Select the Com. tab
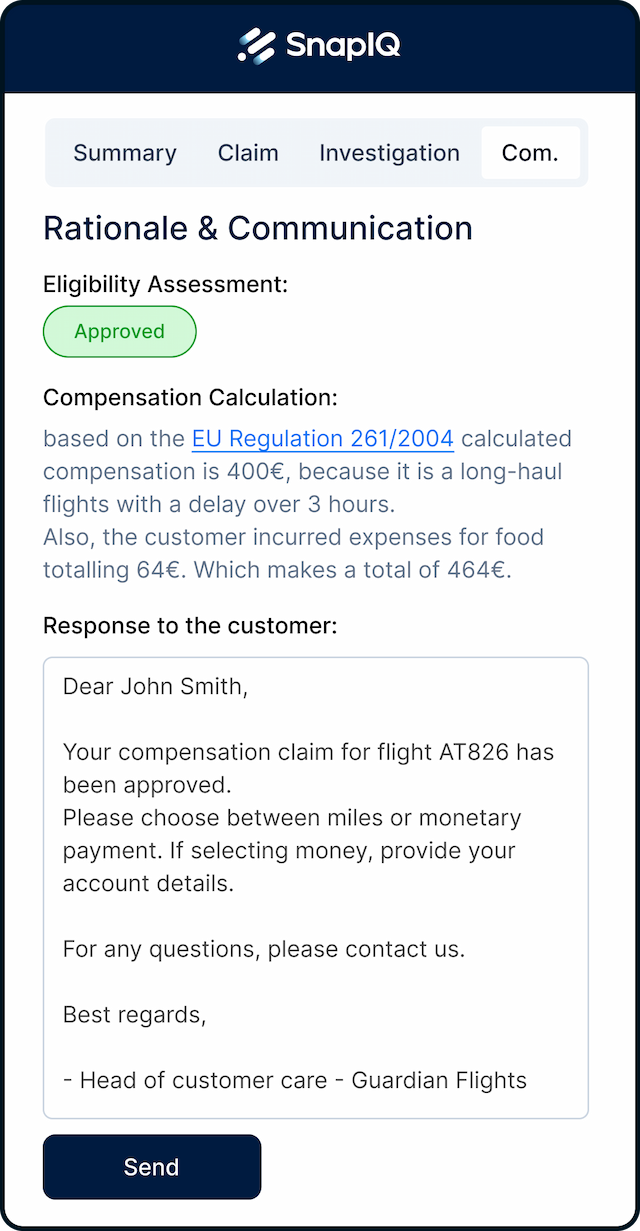The image size is (640, 1231). [x=530, y=153]
